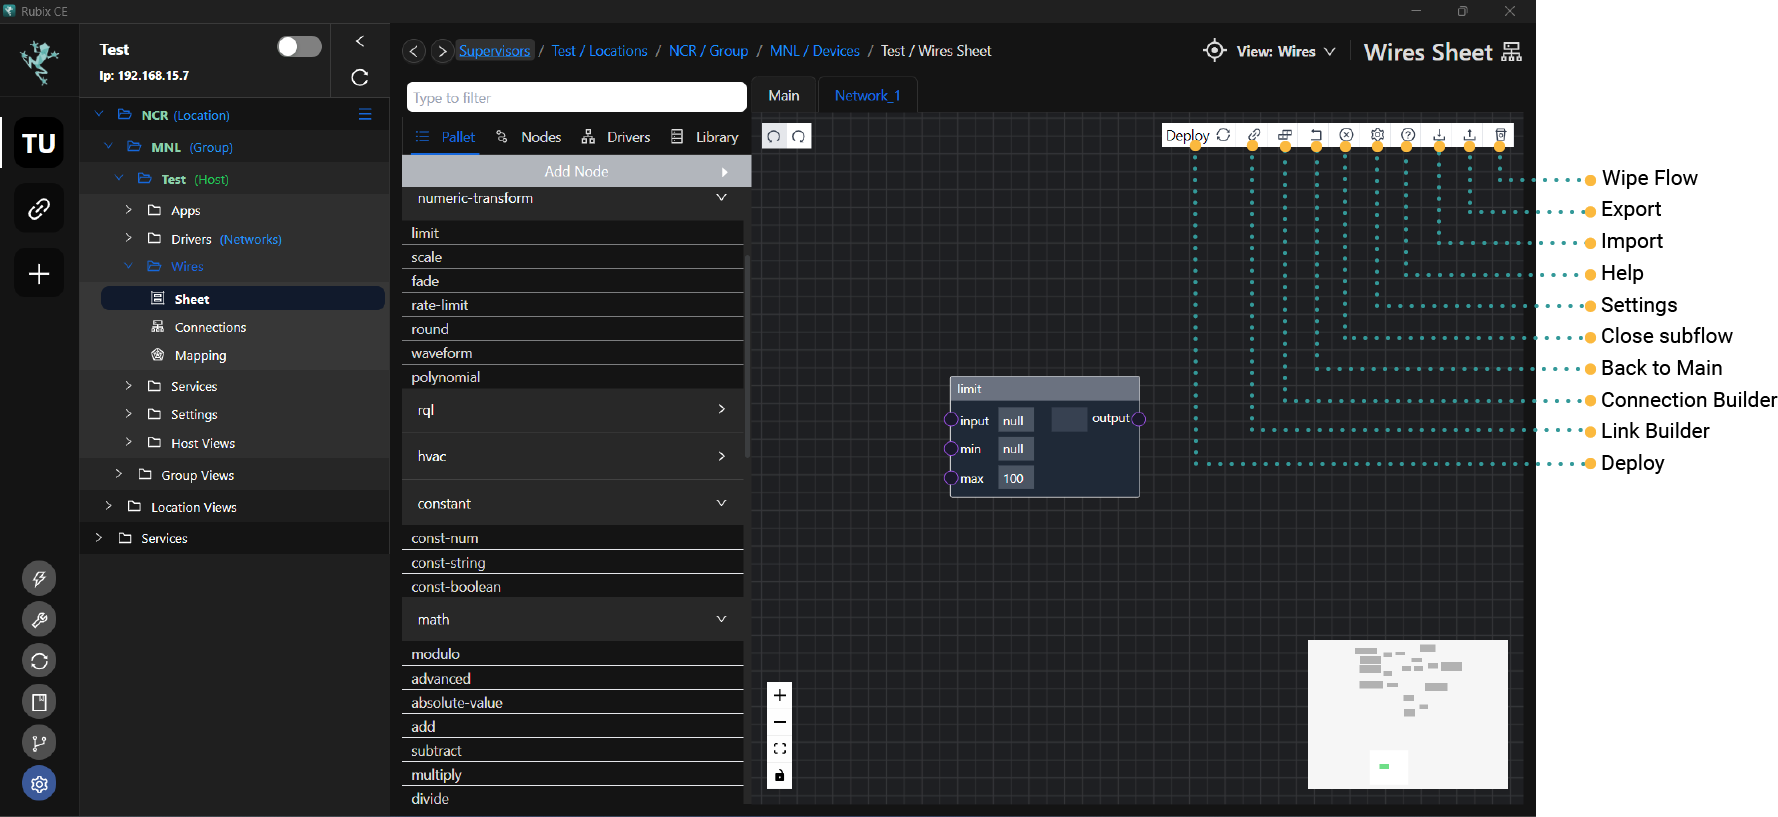Open the Supervisors breadcrumb link
Screen dimensions: 1778x817
click(x=494, y=51)
